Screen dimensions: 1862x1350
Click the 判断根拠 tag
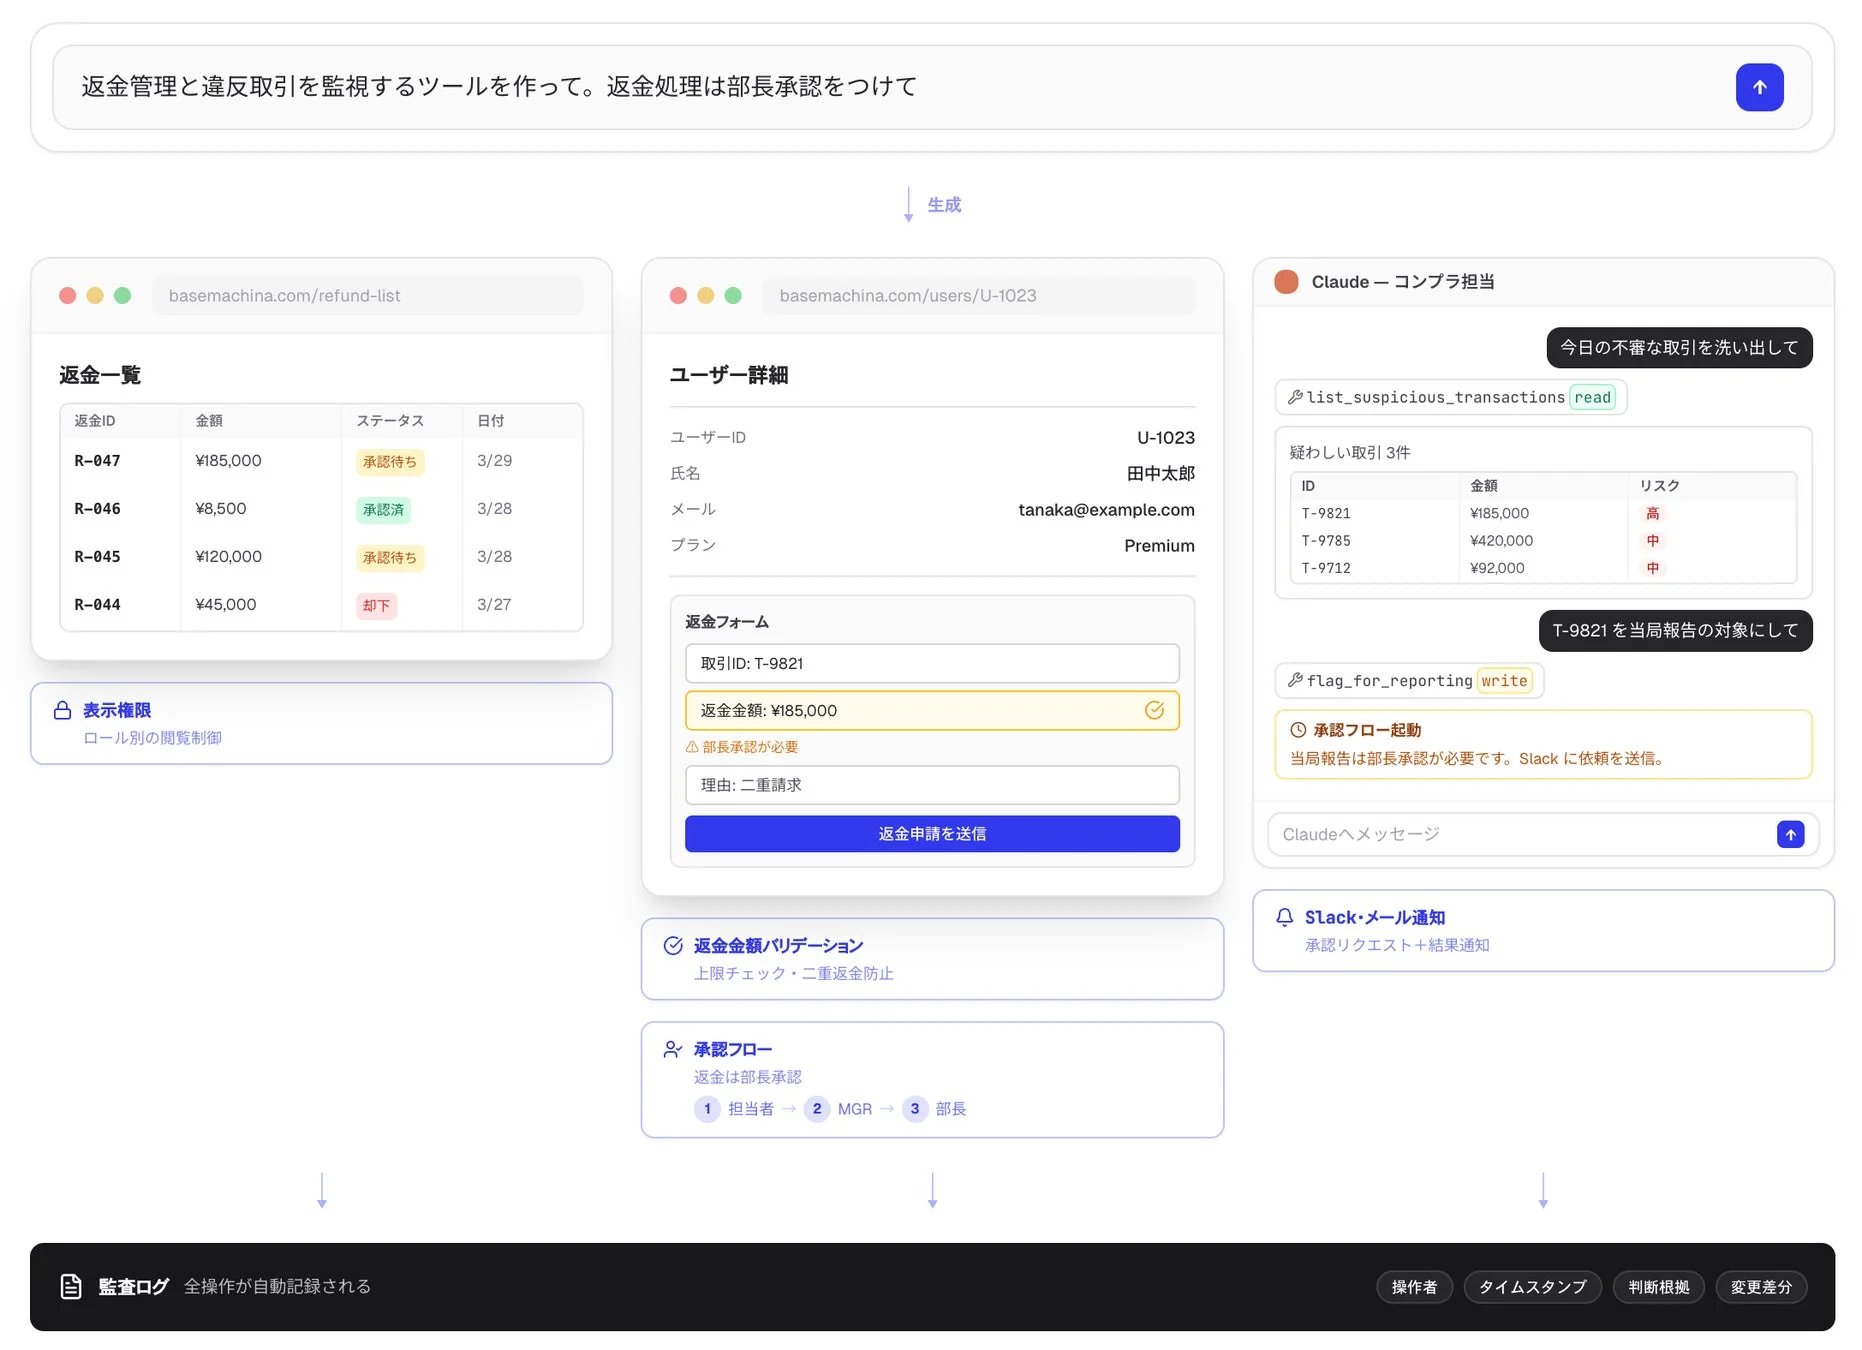(x=1658, y=1287)
